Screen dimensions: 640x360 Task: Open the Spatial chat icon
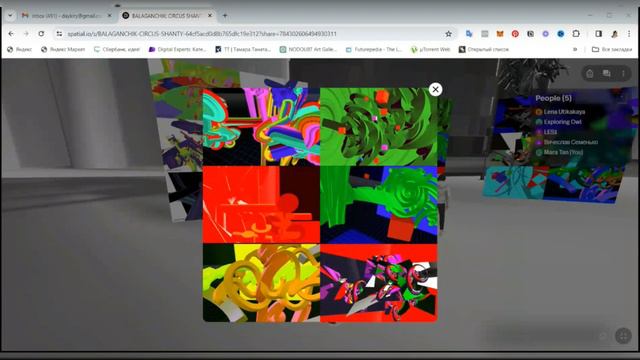607,73
